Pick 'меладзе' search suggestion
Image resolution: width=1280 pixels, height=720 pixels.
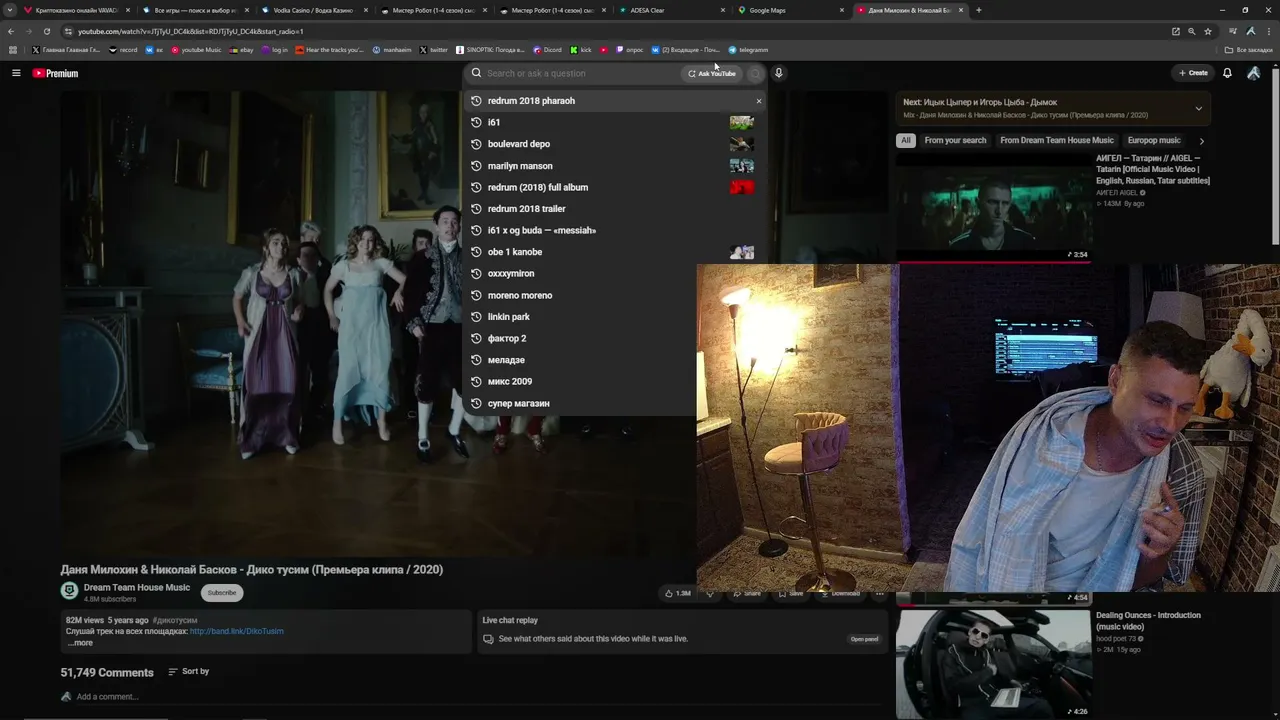coord(506,360)
